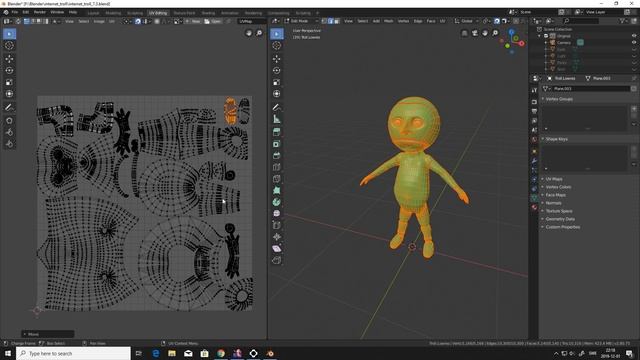This screenshot has width=640, height=360.
Task: Open the Face menu in 3D viewport
Action: tap(431, 21)
